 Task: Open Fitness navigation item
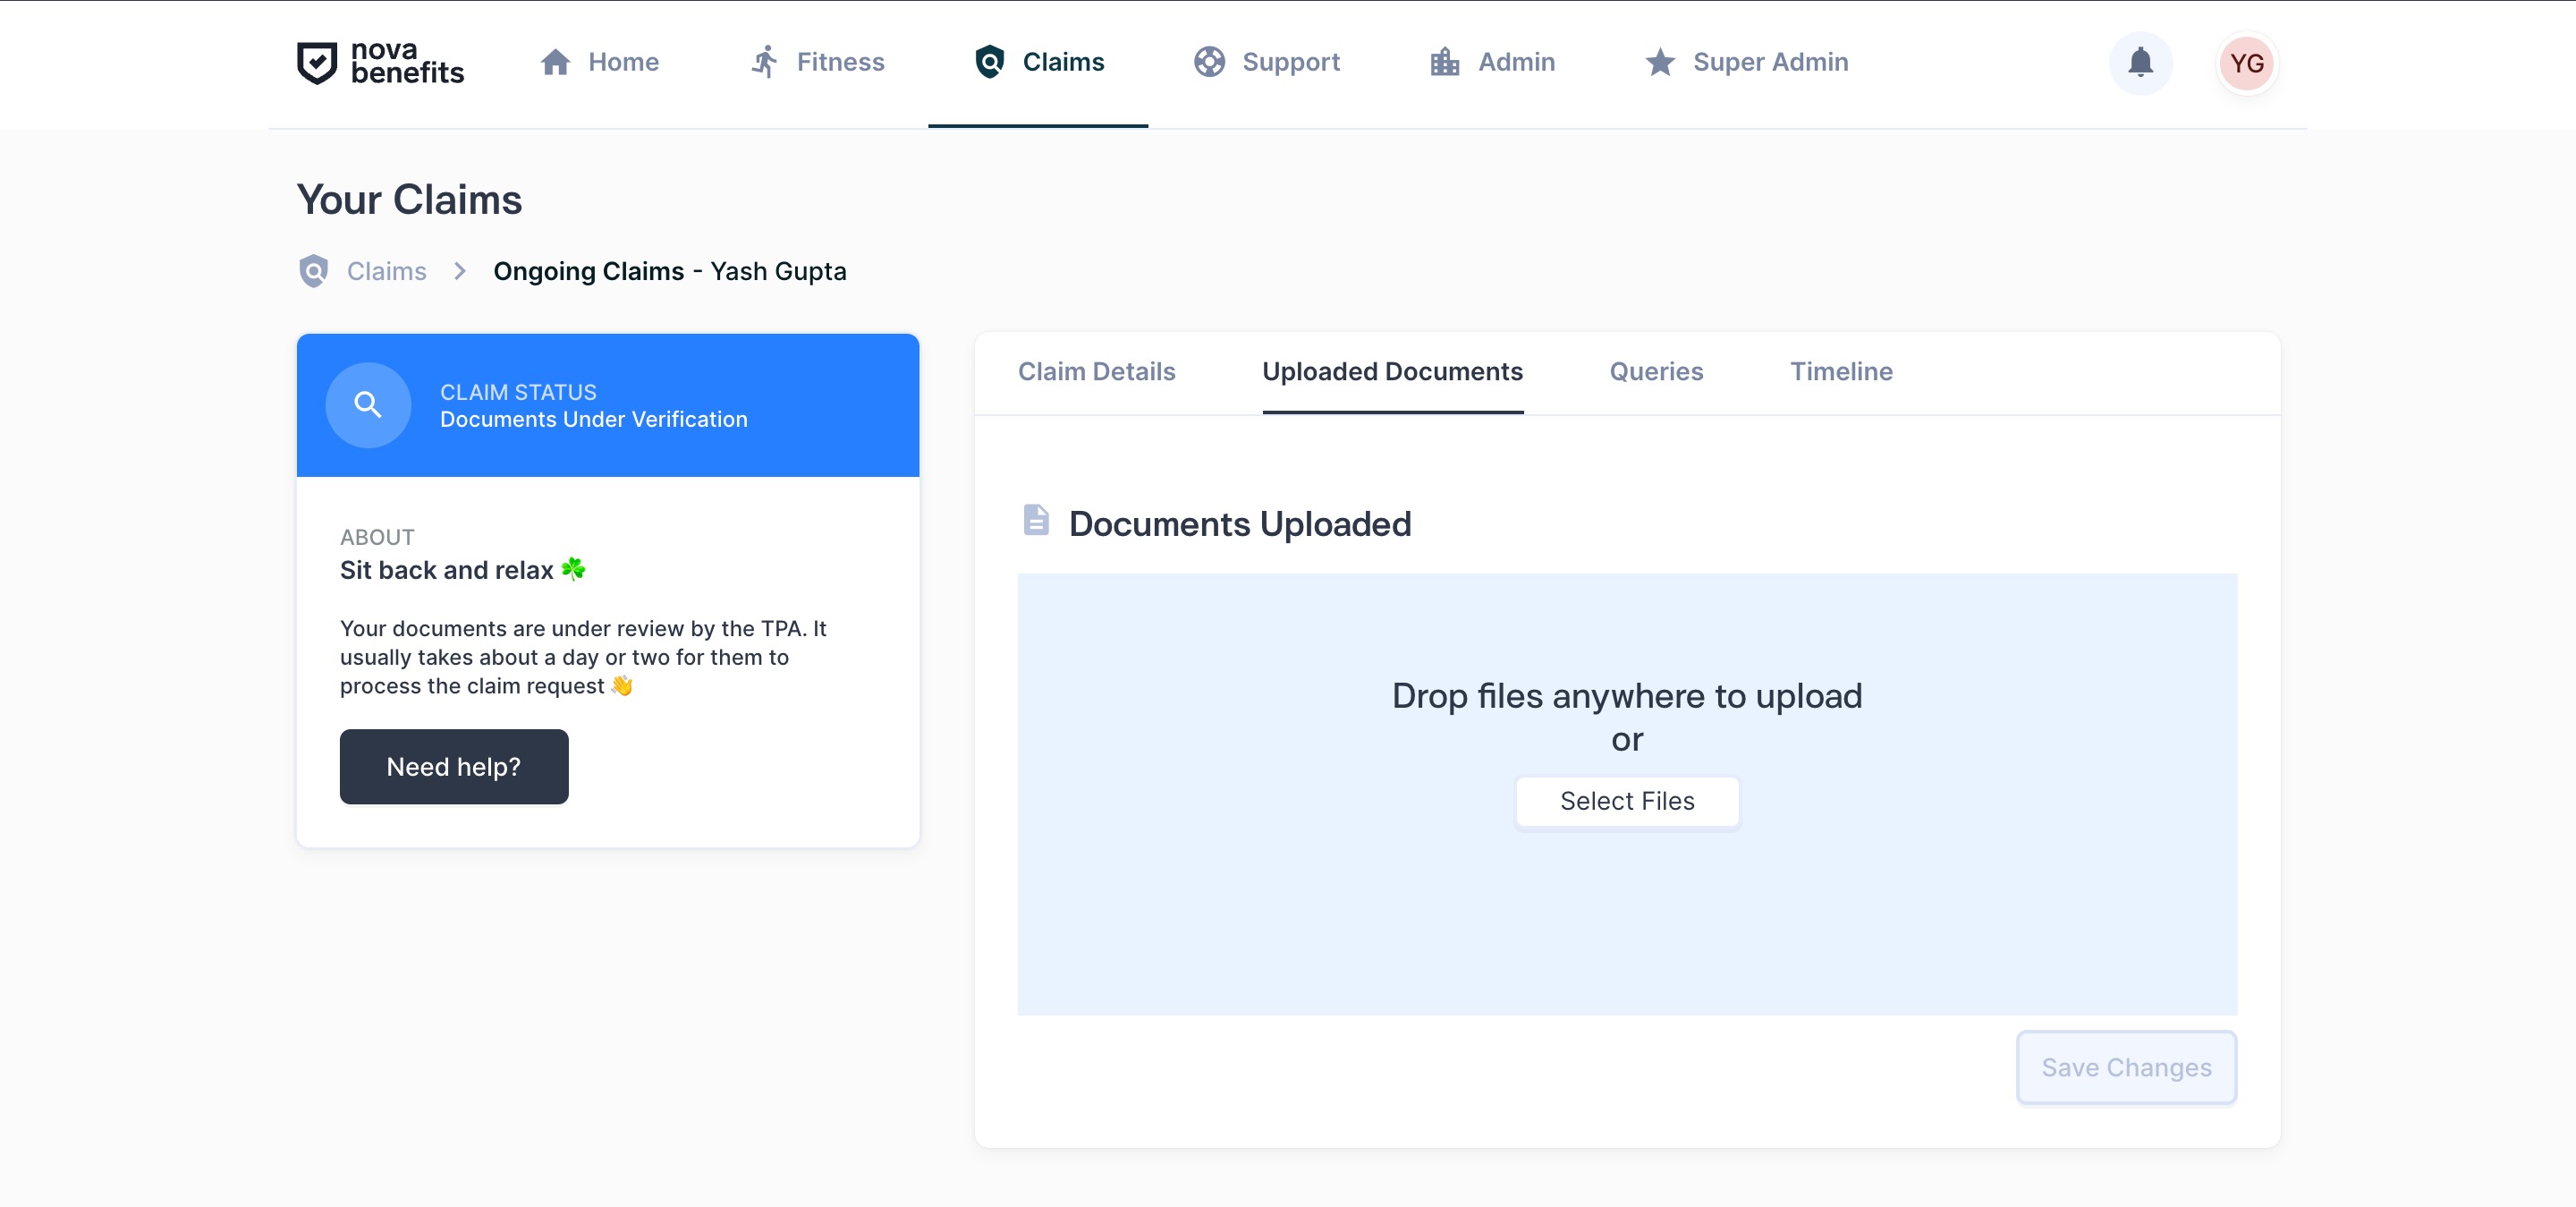click(x=817, y=62)
